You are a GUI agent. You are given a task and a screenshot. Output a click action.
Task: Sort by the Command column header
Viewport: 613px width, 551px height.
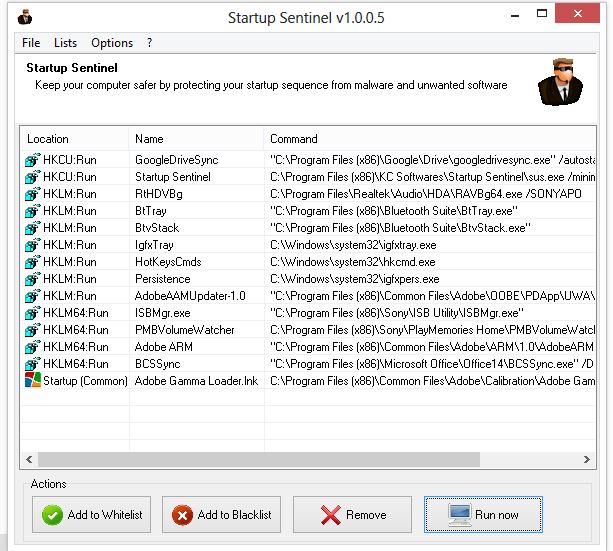[x=430, y=139]
